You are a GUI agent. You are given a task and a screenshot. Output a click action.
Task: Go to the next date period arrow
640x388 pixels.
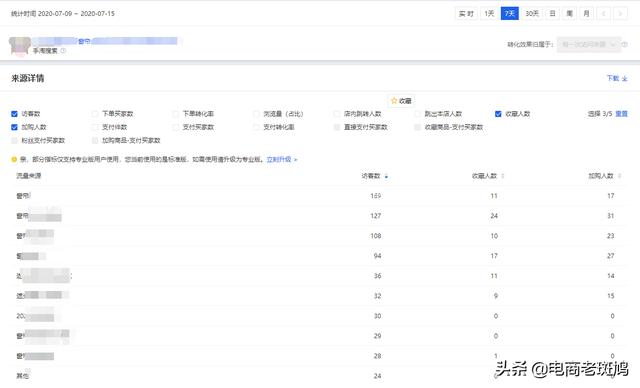620,13
